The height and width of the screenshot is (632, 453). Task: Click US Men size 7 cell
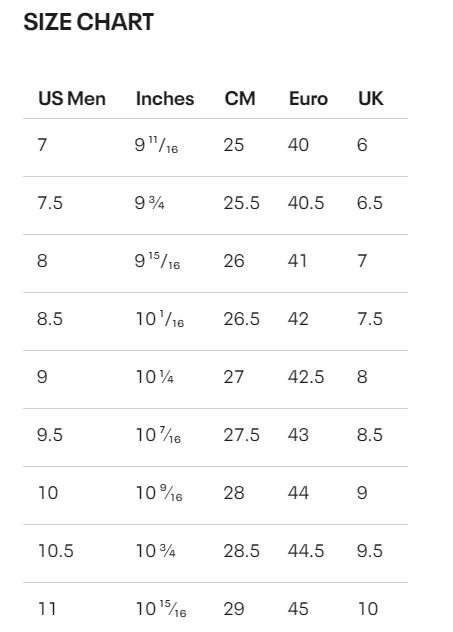(42, 145)
